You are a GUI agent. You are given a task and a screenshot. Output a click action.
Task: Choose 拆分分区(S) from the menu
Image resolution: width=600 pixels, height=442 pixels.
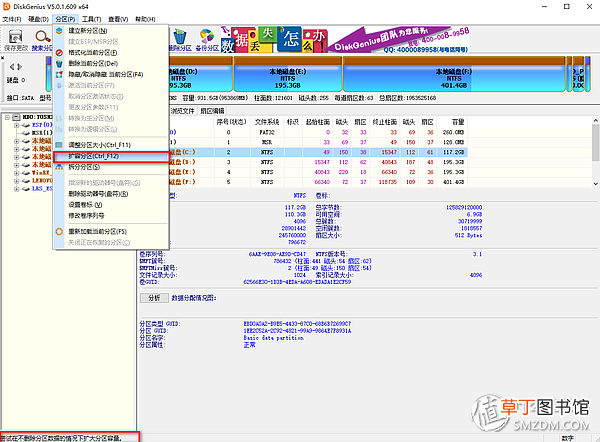click(x=111, y=167)
